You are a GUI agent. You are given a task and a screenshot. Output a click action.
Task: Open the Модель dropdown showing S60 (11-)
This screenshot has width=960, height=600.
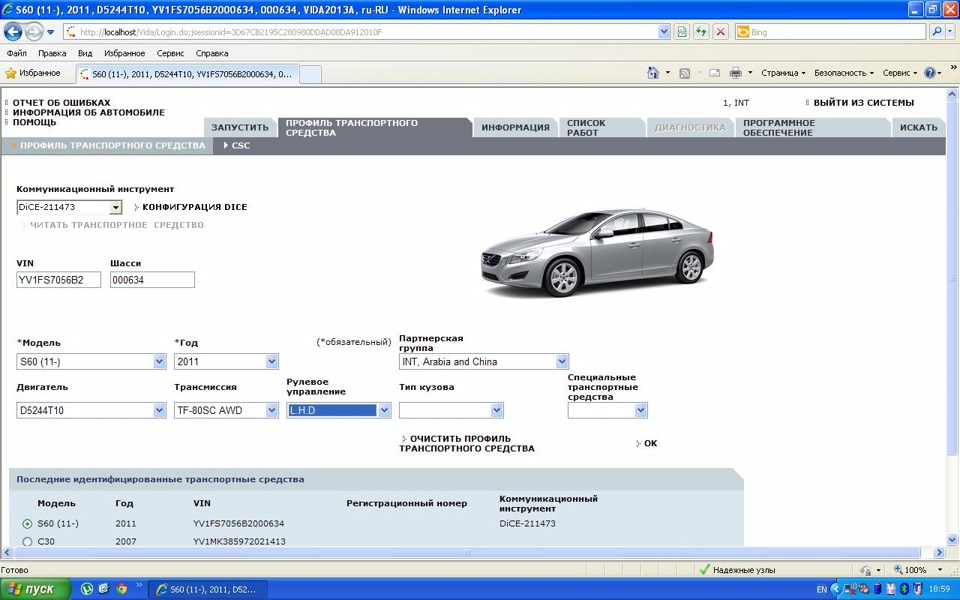point(160,362)
